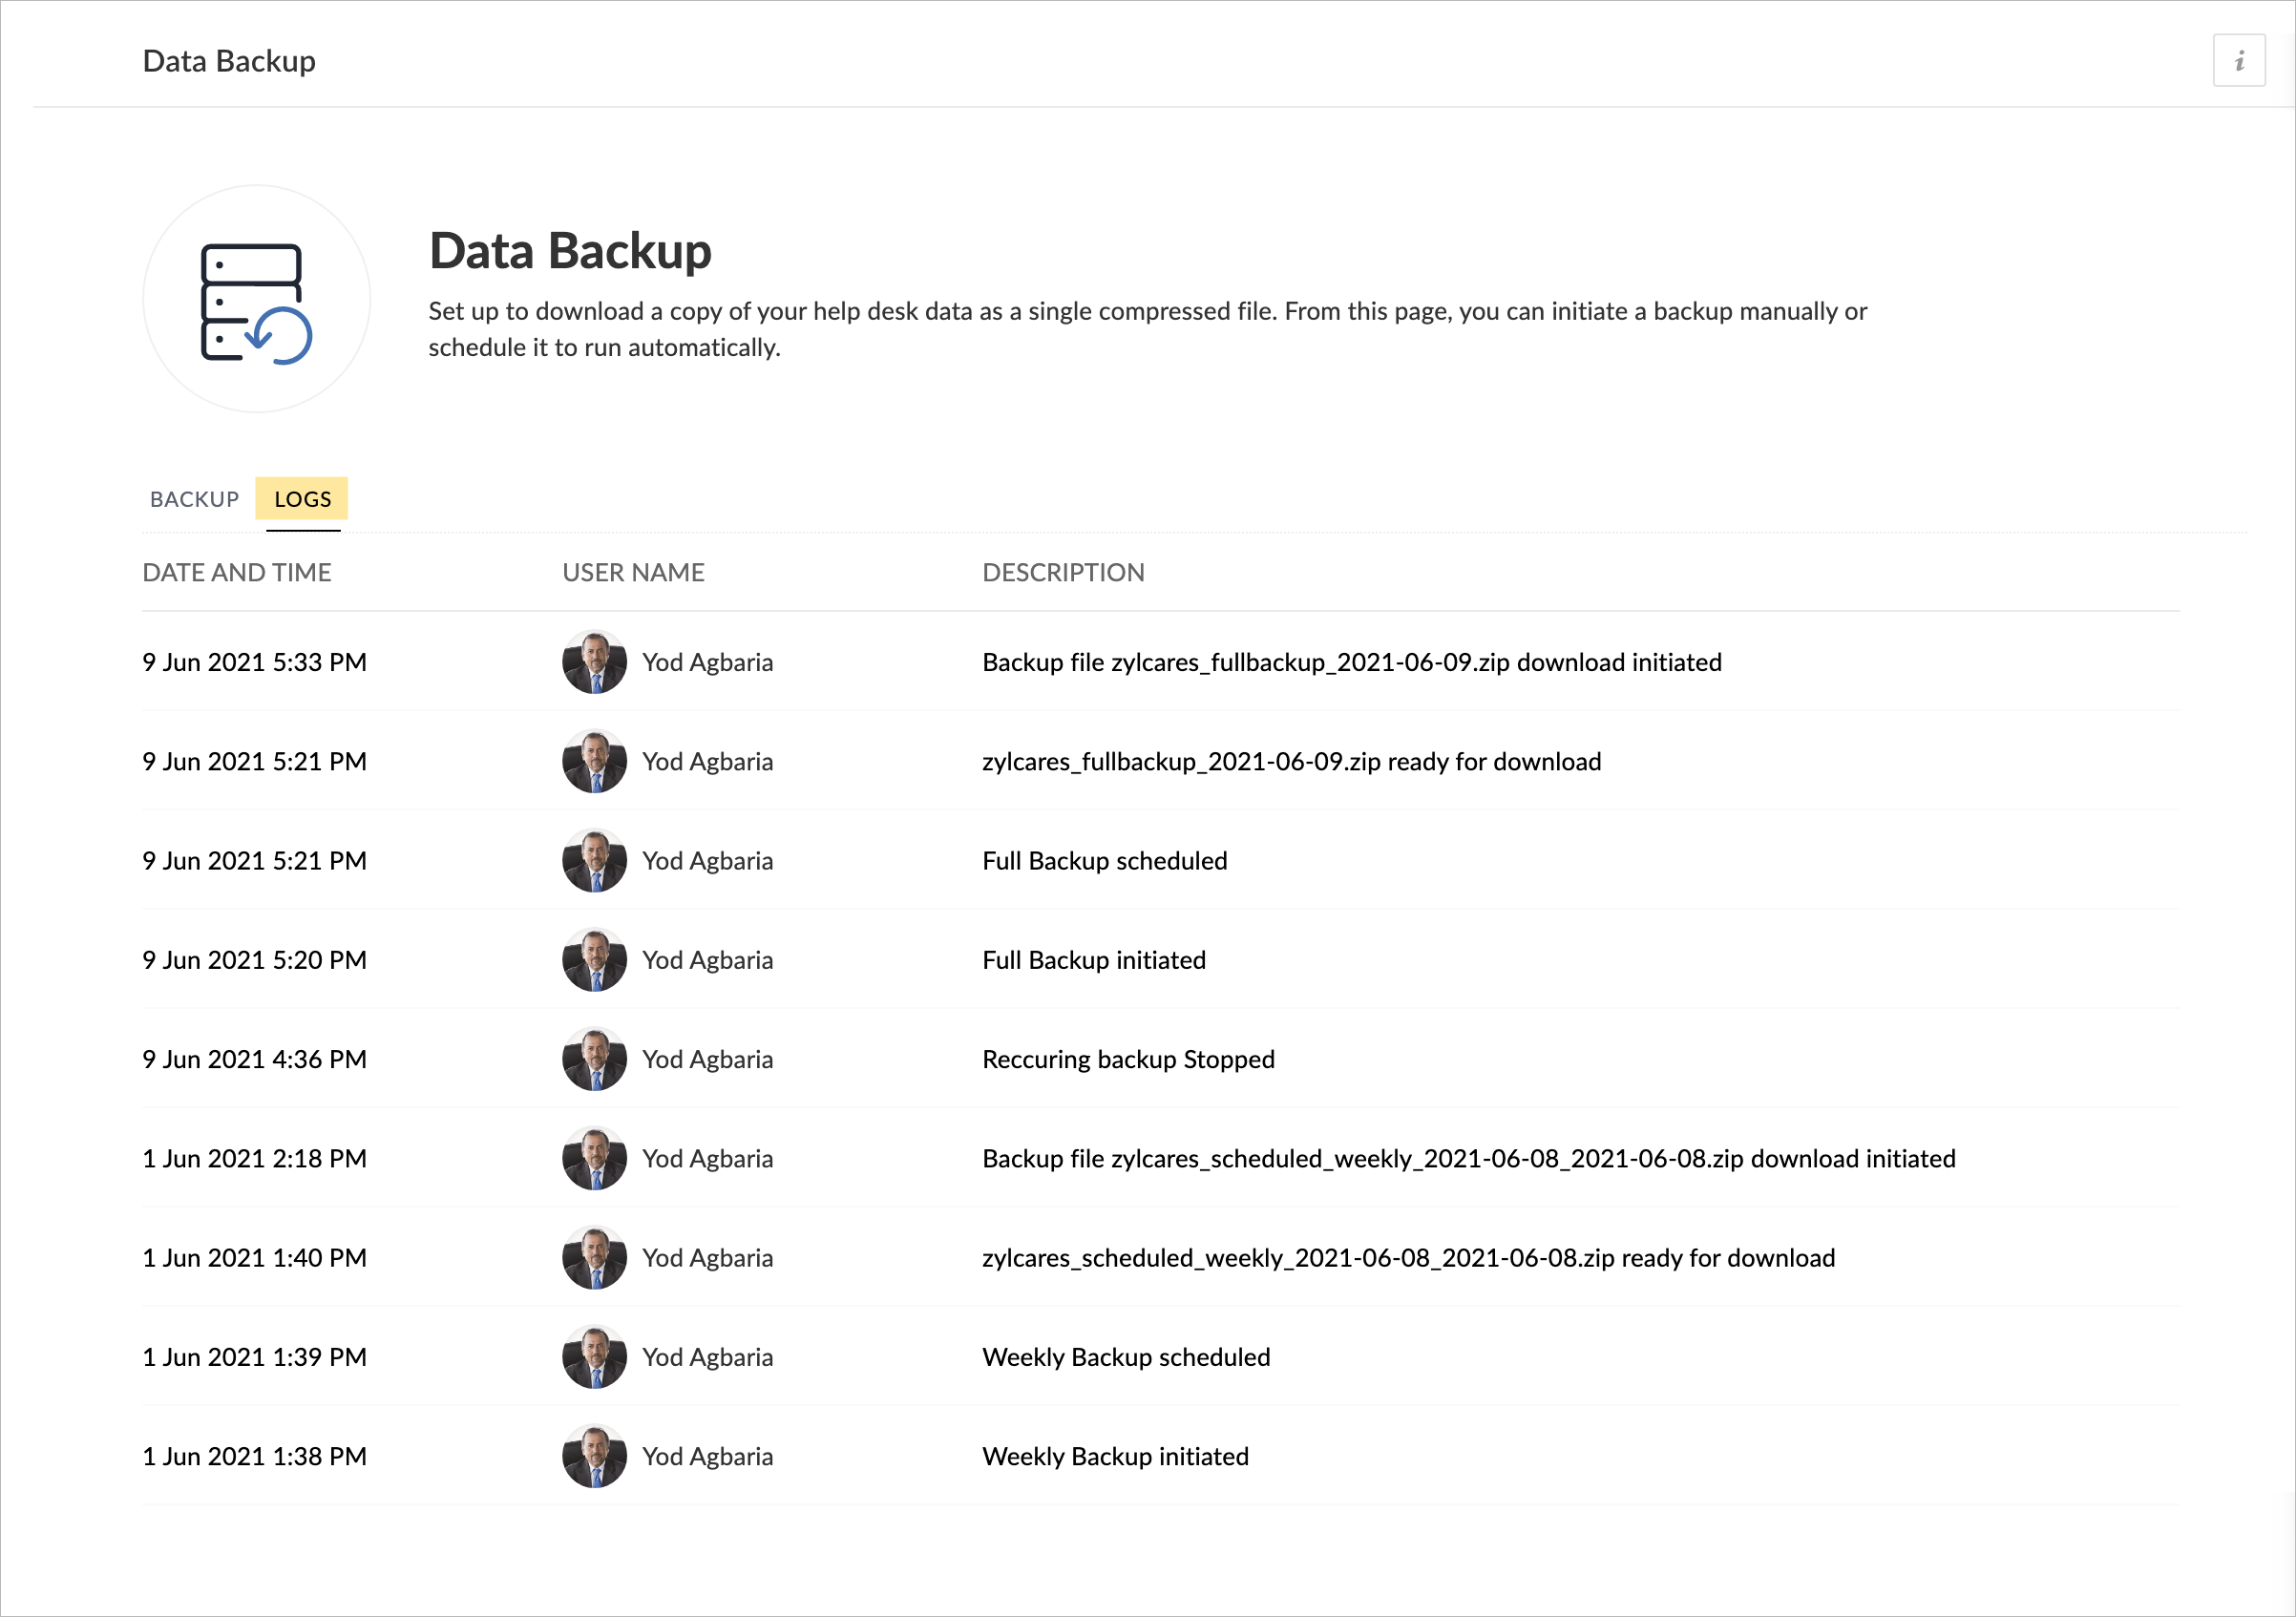
Task: Click avatar on the 4:36 PM log row
Action: click(594, 1059)
